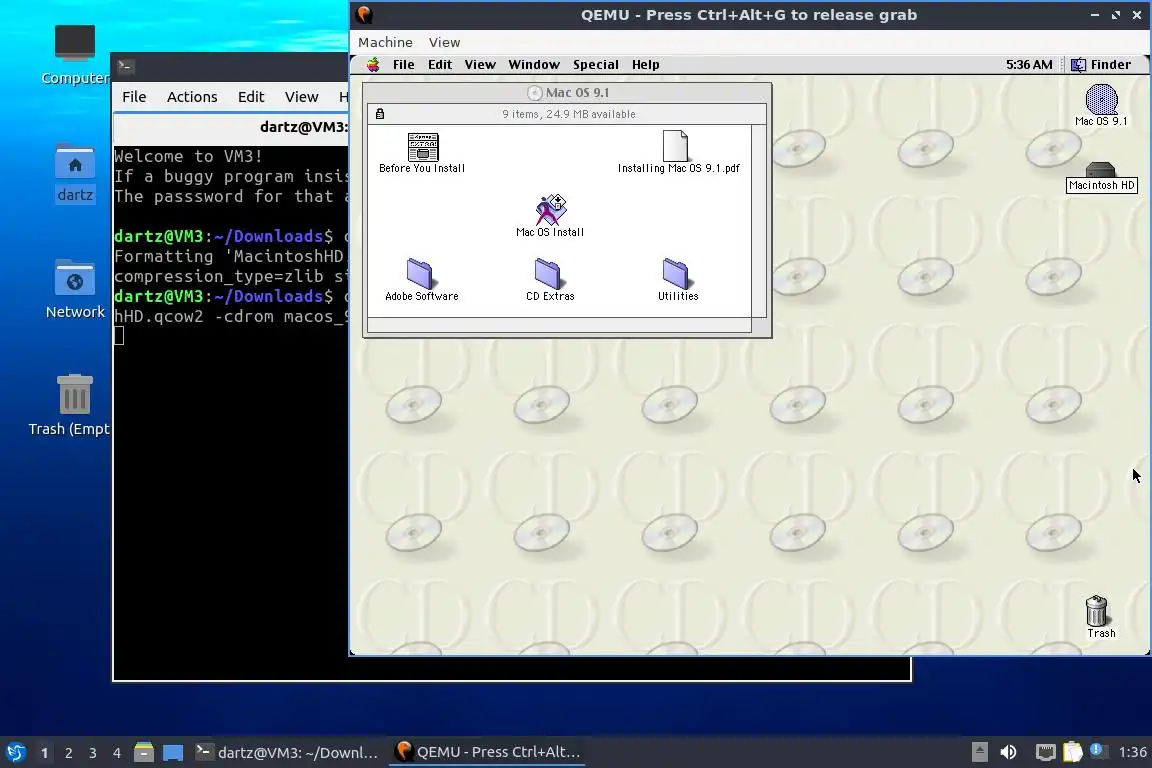
Task: Select the Installing Mac OS 9.1.pdf file
Action: pos(675,146)
